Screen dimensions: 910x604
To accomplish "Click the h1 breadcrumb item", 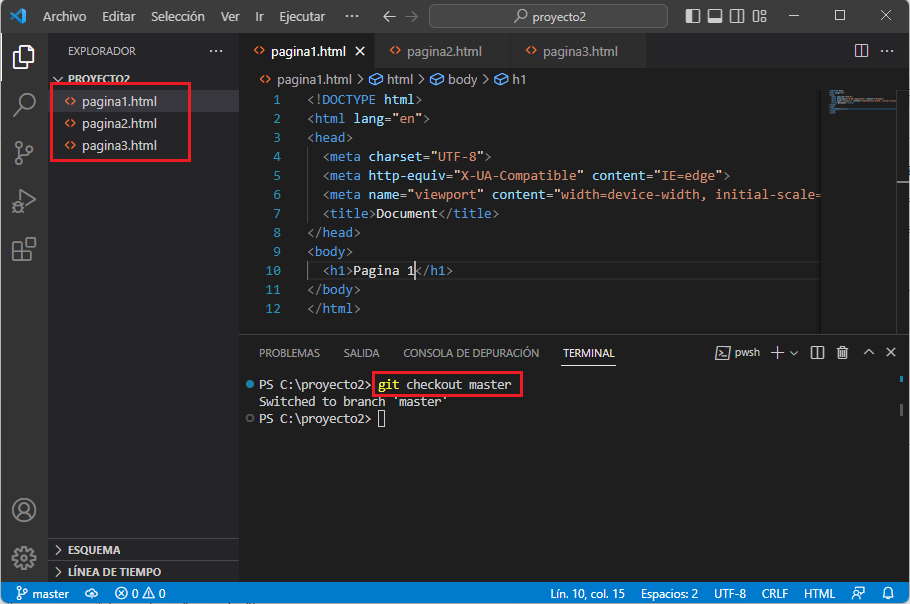I will coord(510,79).
